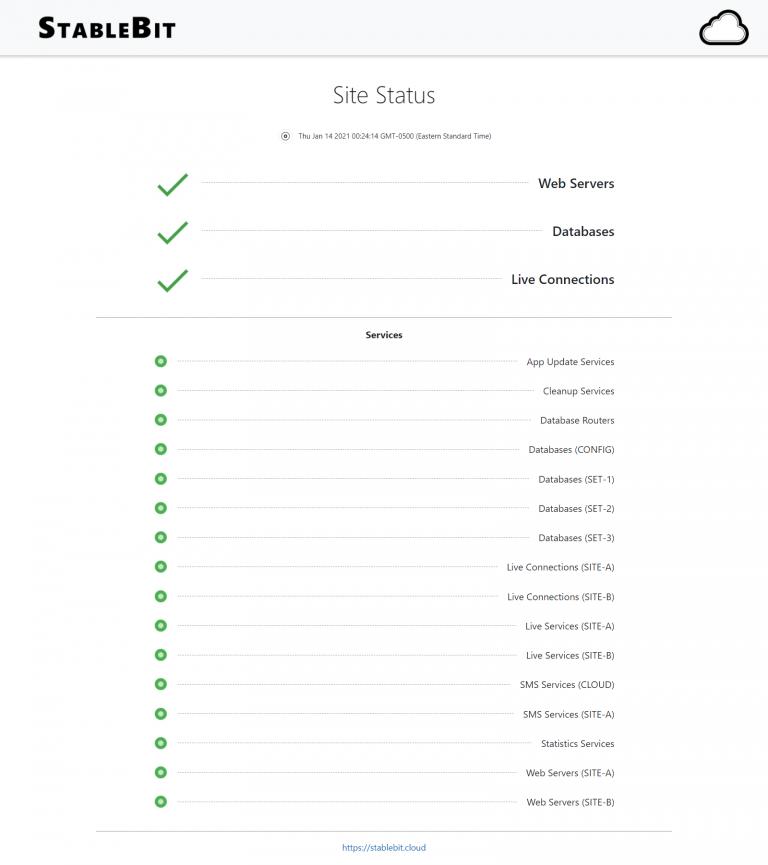This screenshot has height=865, width=768.
Task: Click the green checkmark beside Databases
Action: (x=172, y=232)
